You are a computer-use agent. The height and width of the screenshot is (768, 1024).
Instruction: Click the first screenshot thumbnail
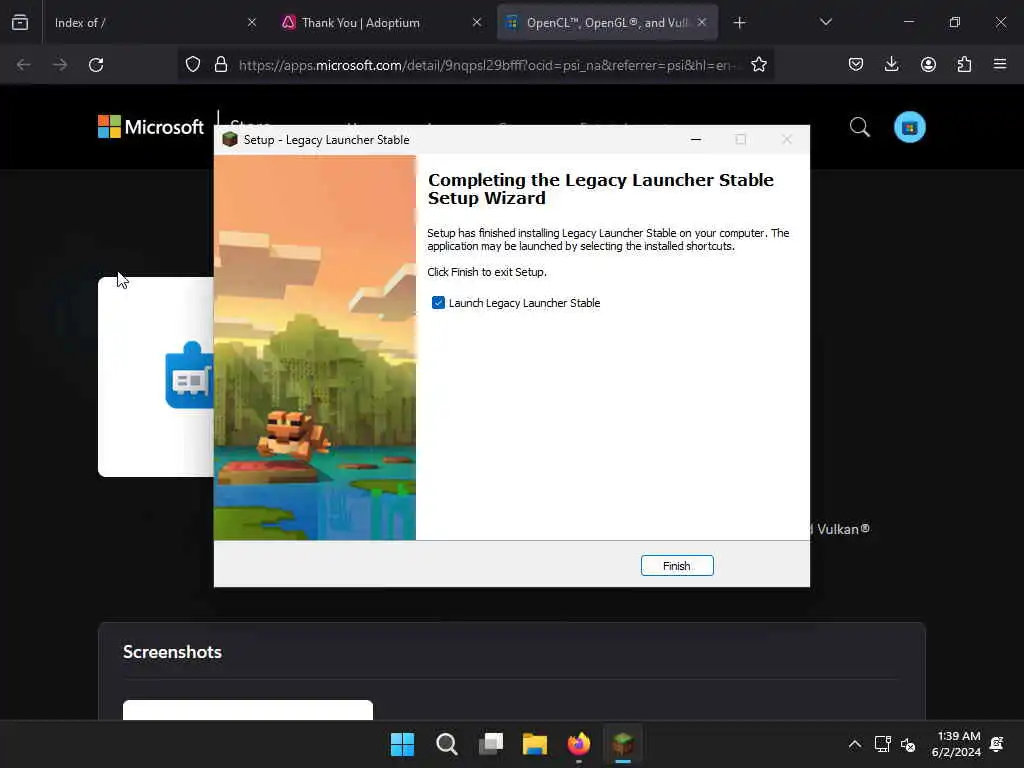click(248, 710)
